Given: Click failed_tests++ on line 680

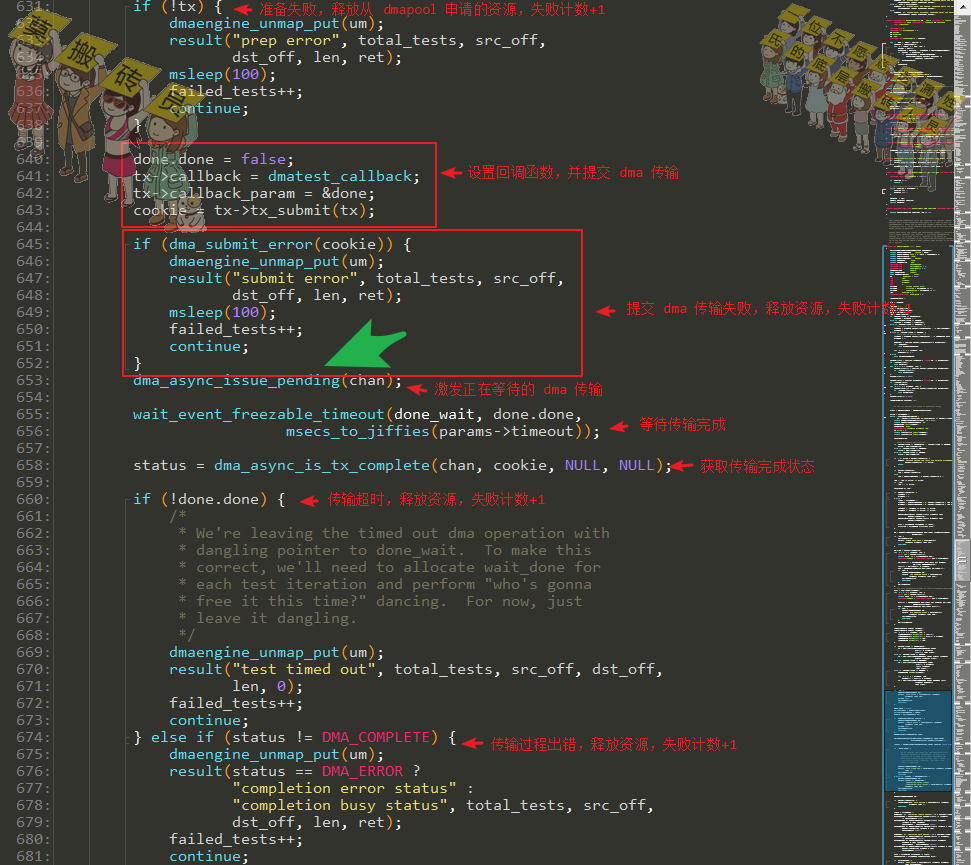Looking at the screenshot, I should coord(232,840).
